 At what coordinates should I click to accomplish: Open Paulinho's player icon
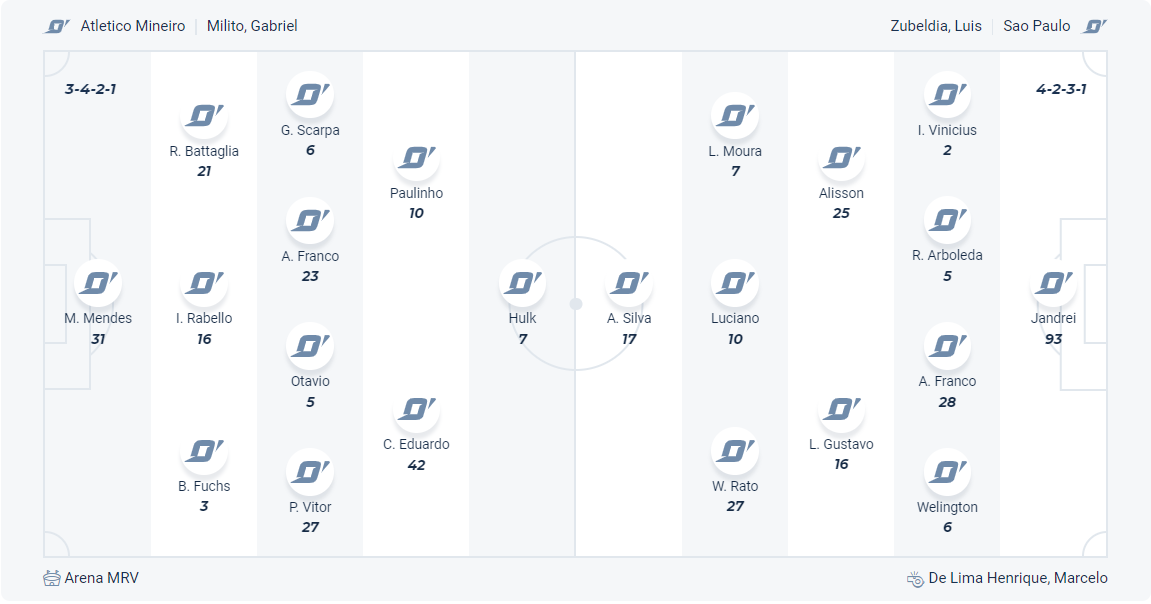(x=416, y=158)
